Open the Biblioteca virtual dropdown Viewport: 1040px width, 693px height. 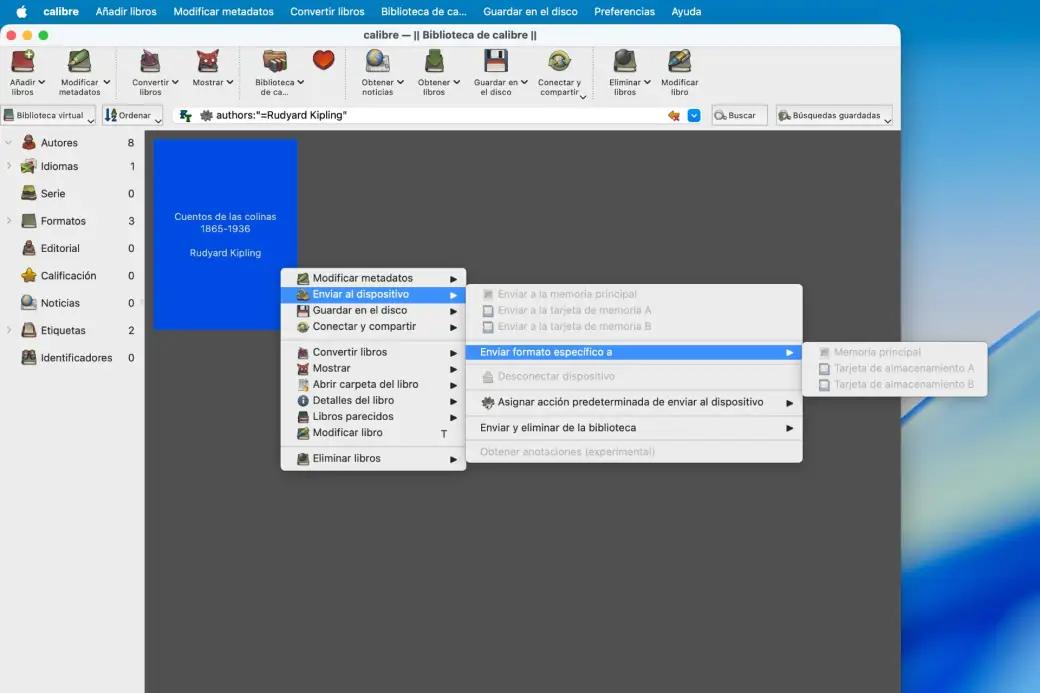point(49,115)
